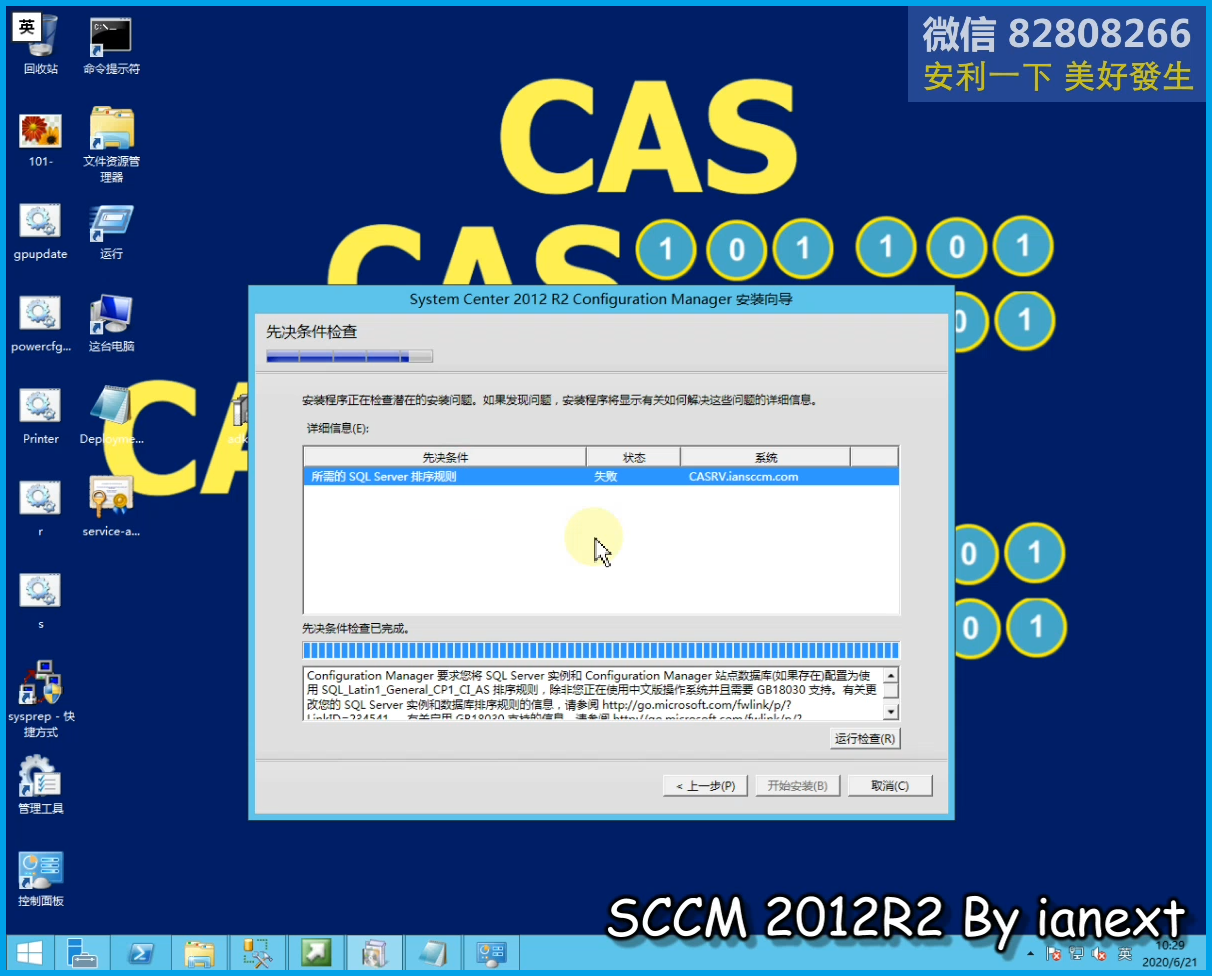
Task: Launch Windows PowerShell from the taskbar
Action: click(141, 953)
